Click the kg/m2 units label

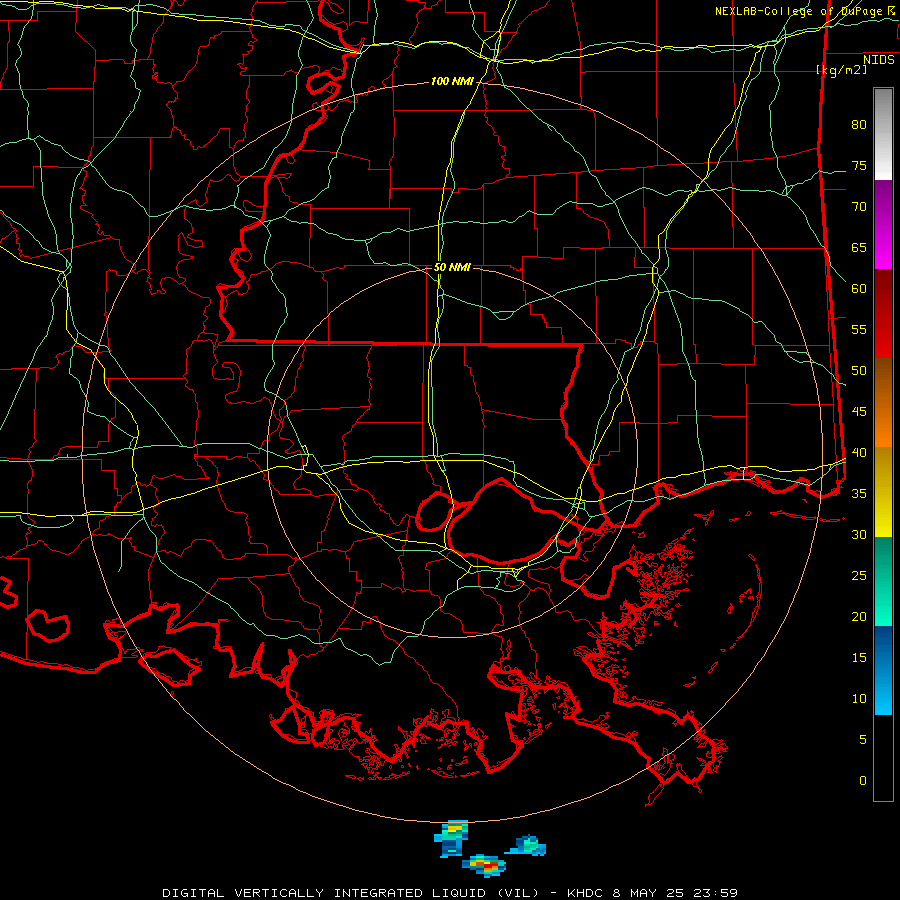841,70
